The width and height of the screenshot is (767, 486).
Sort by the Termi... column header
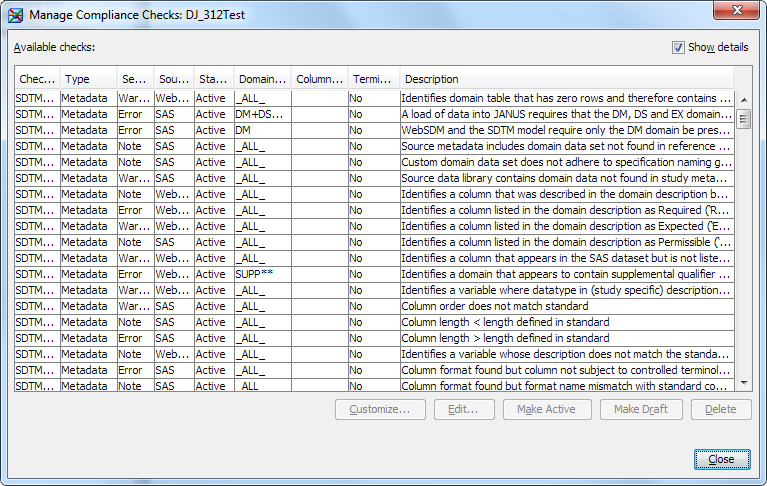coord(374,79)
